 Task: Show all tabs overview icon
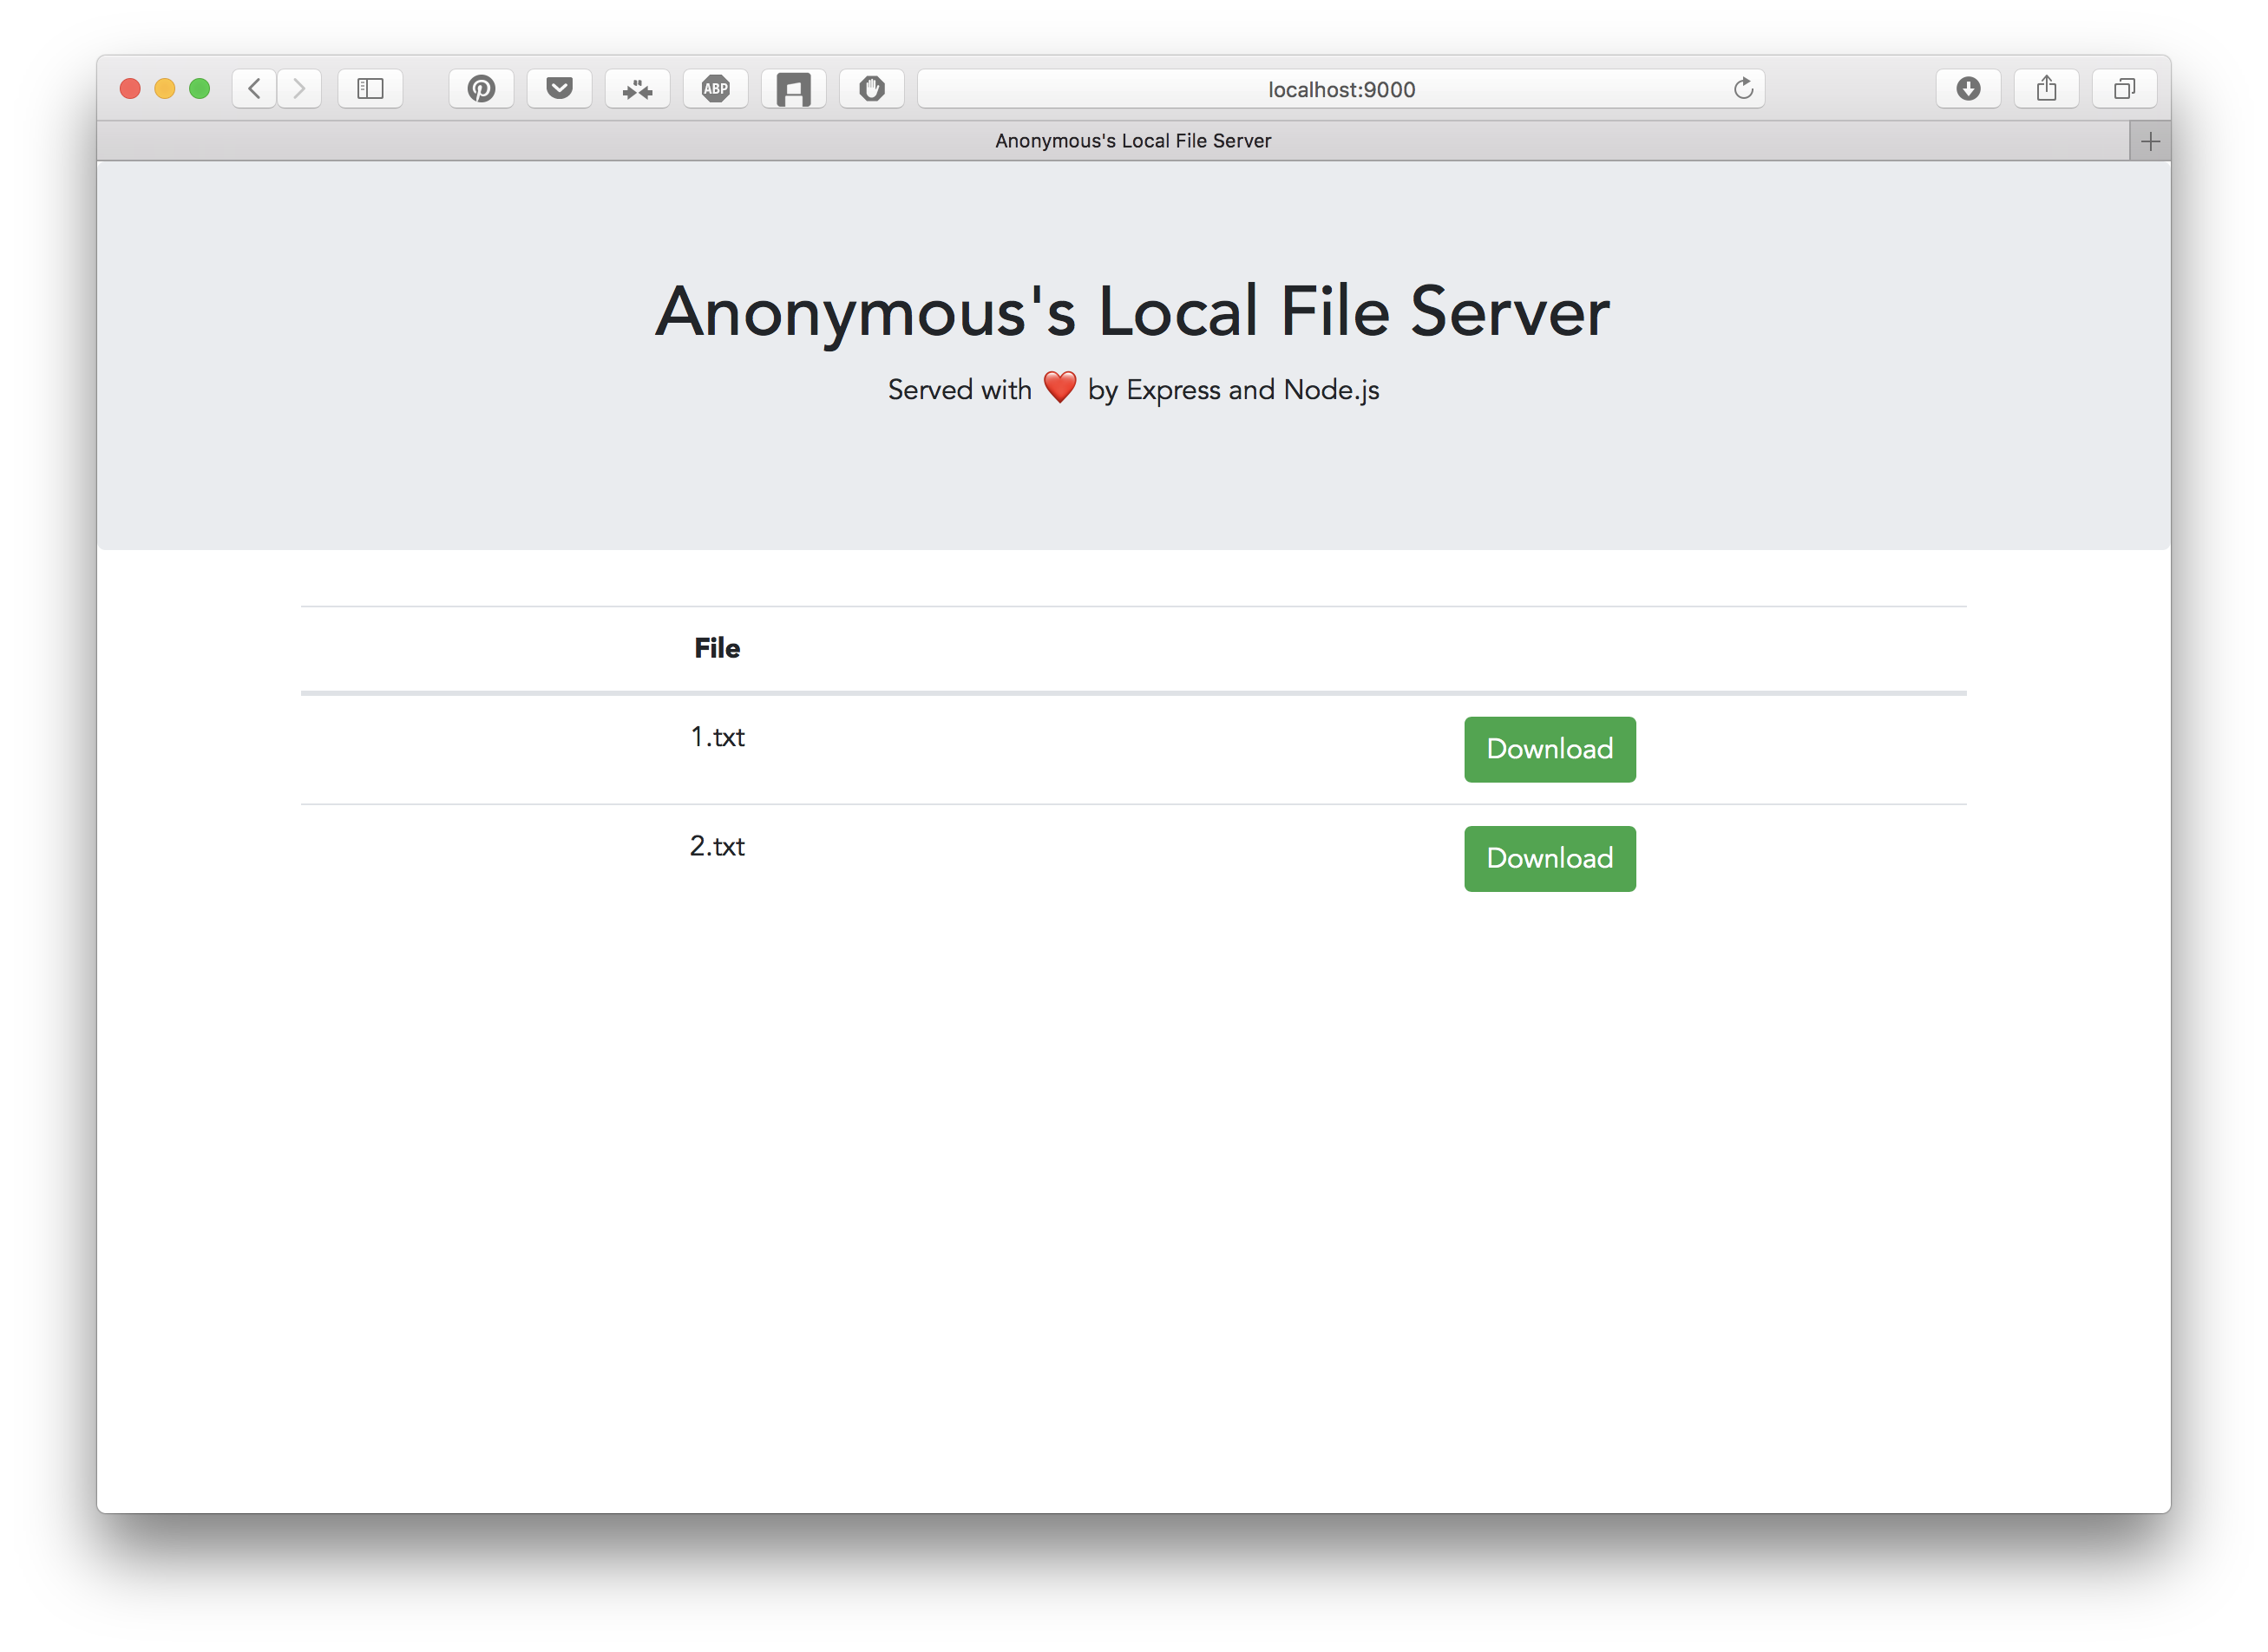[2124, 89]
